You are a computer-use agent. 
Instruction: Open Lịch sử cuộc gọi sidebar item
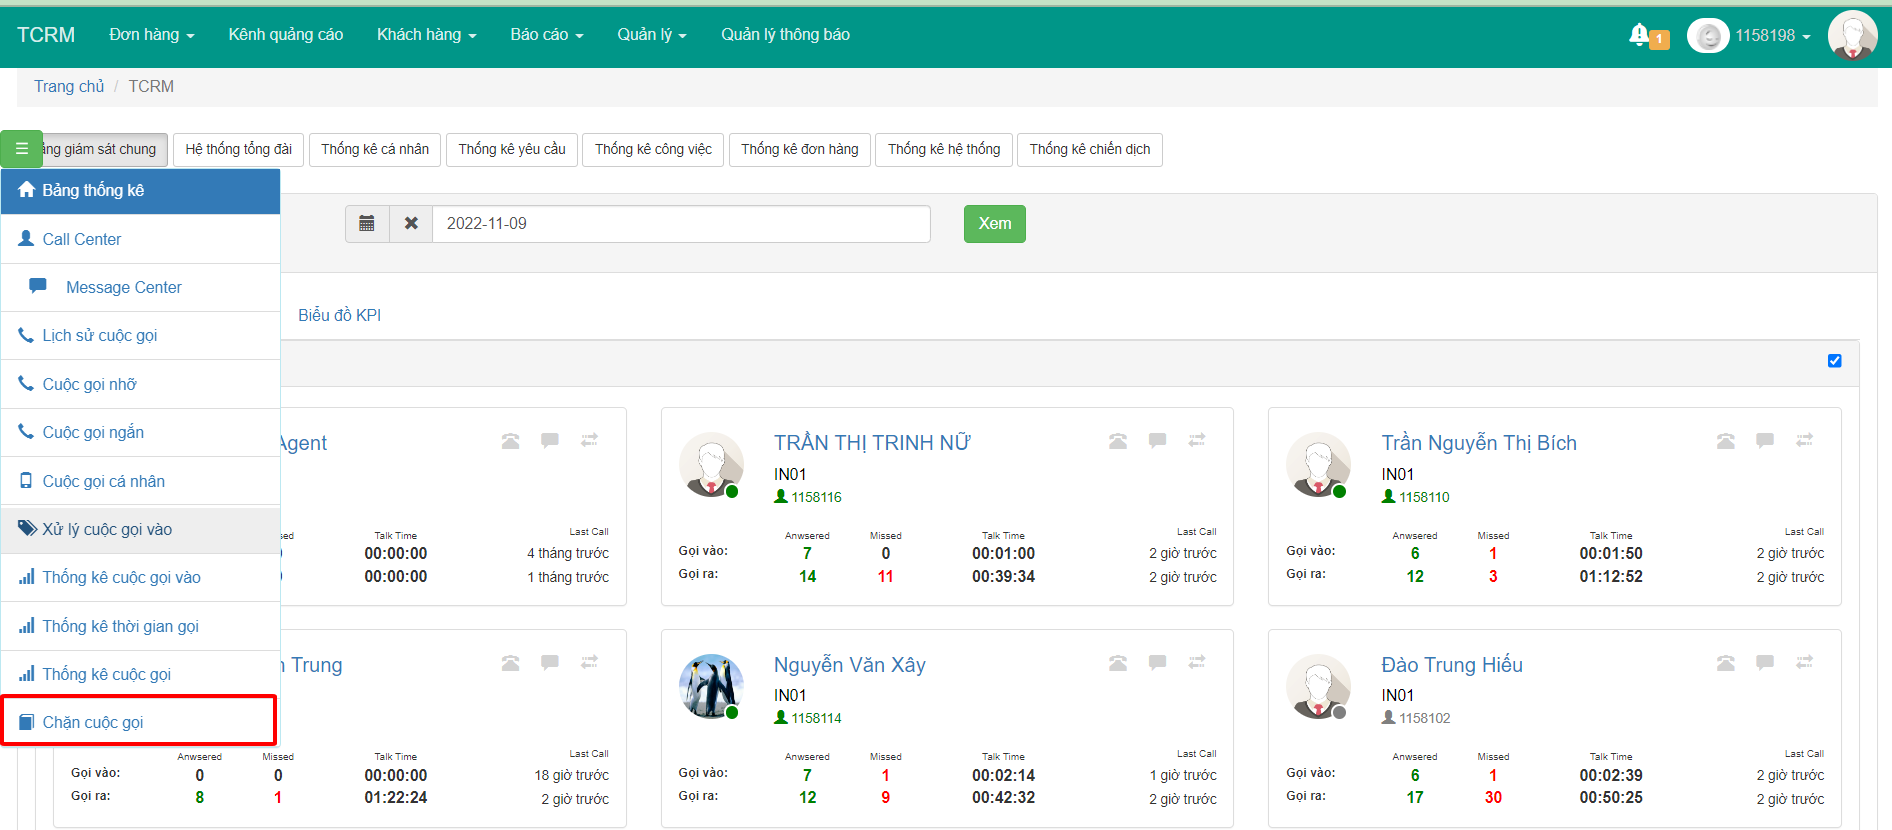tap(141, 336)
